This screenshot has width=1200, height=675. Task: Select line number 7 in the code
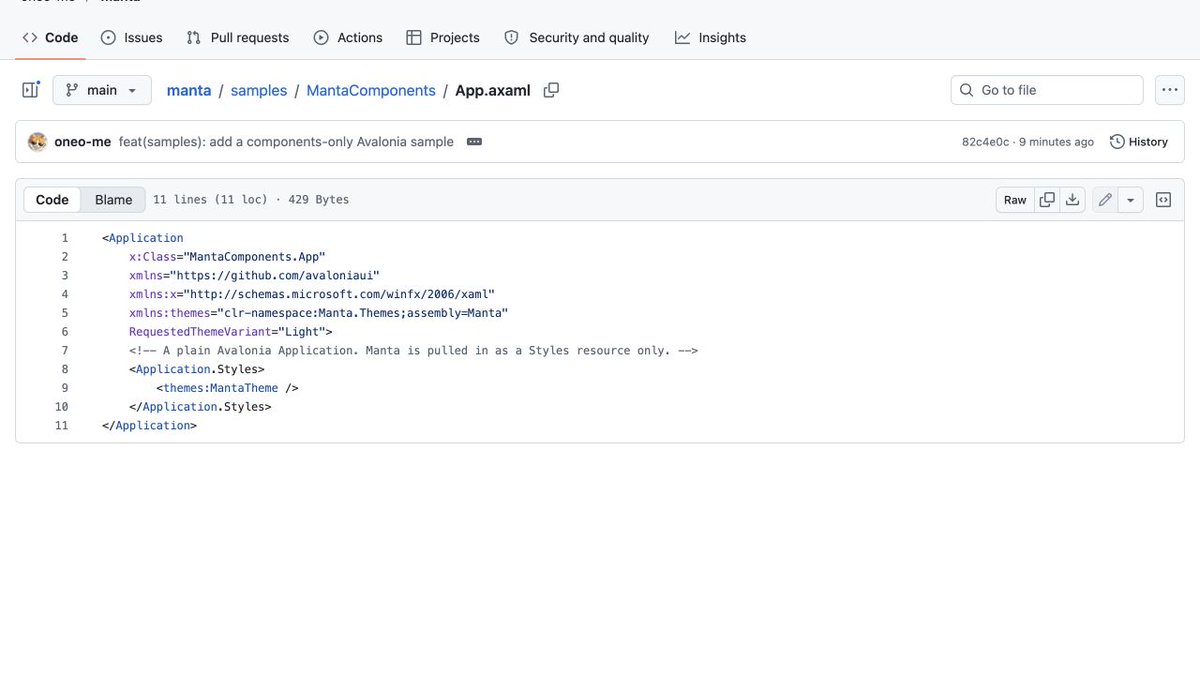pos(65,351)
